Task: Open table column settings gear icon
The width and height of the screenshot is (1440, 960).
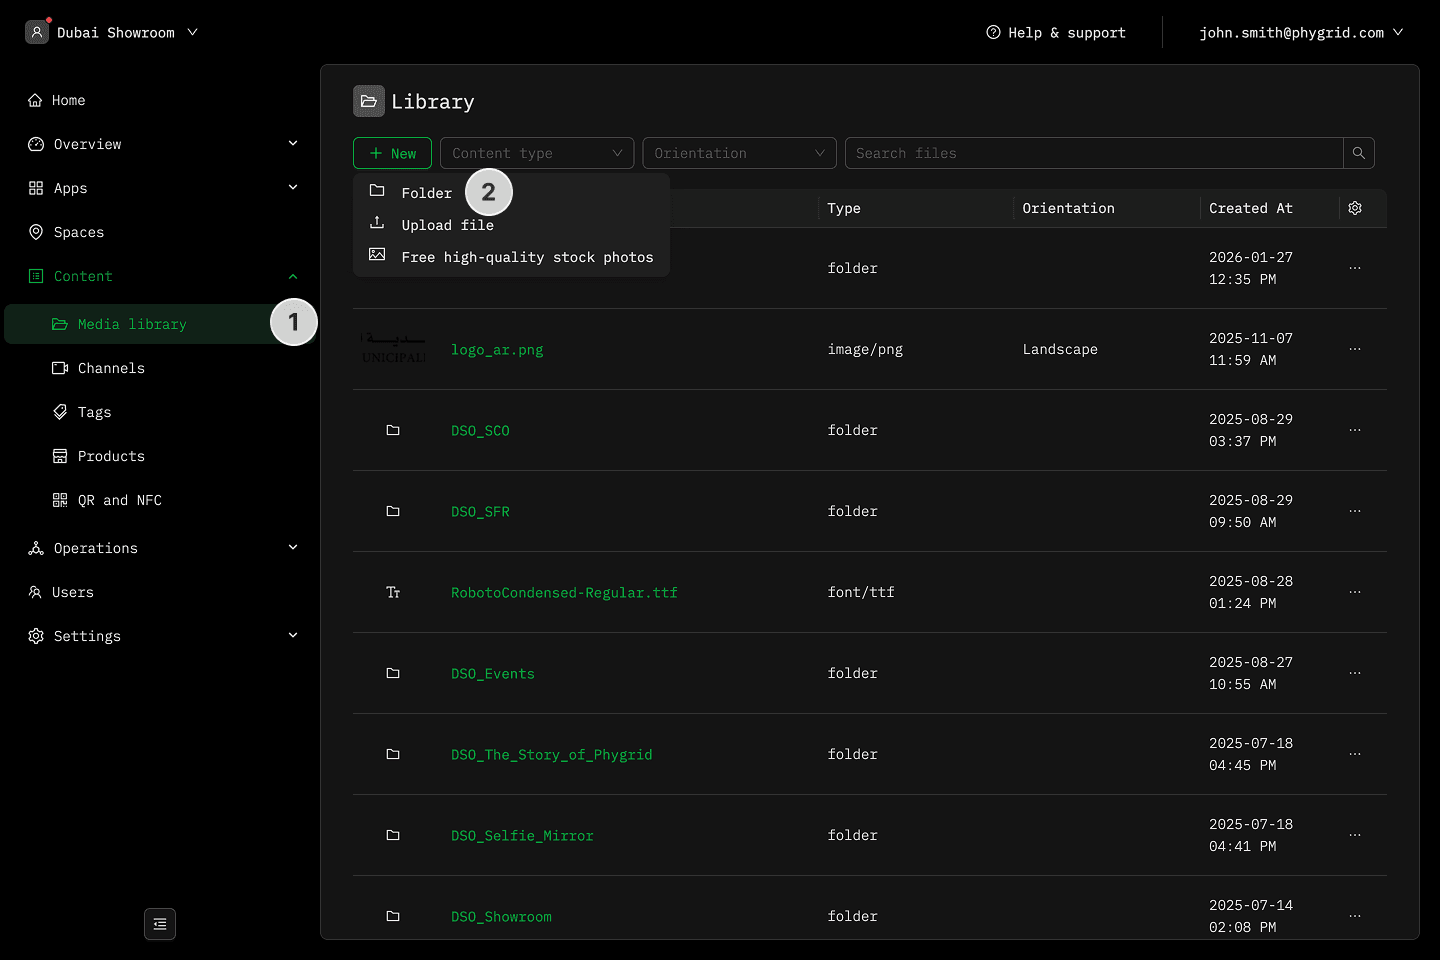Action: tap(1355, 208)
